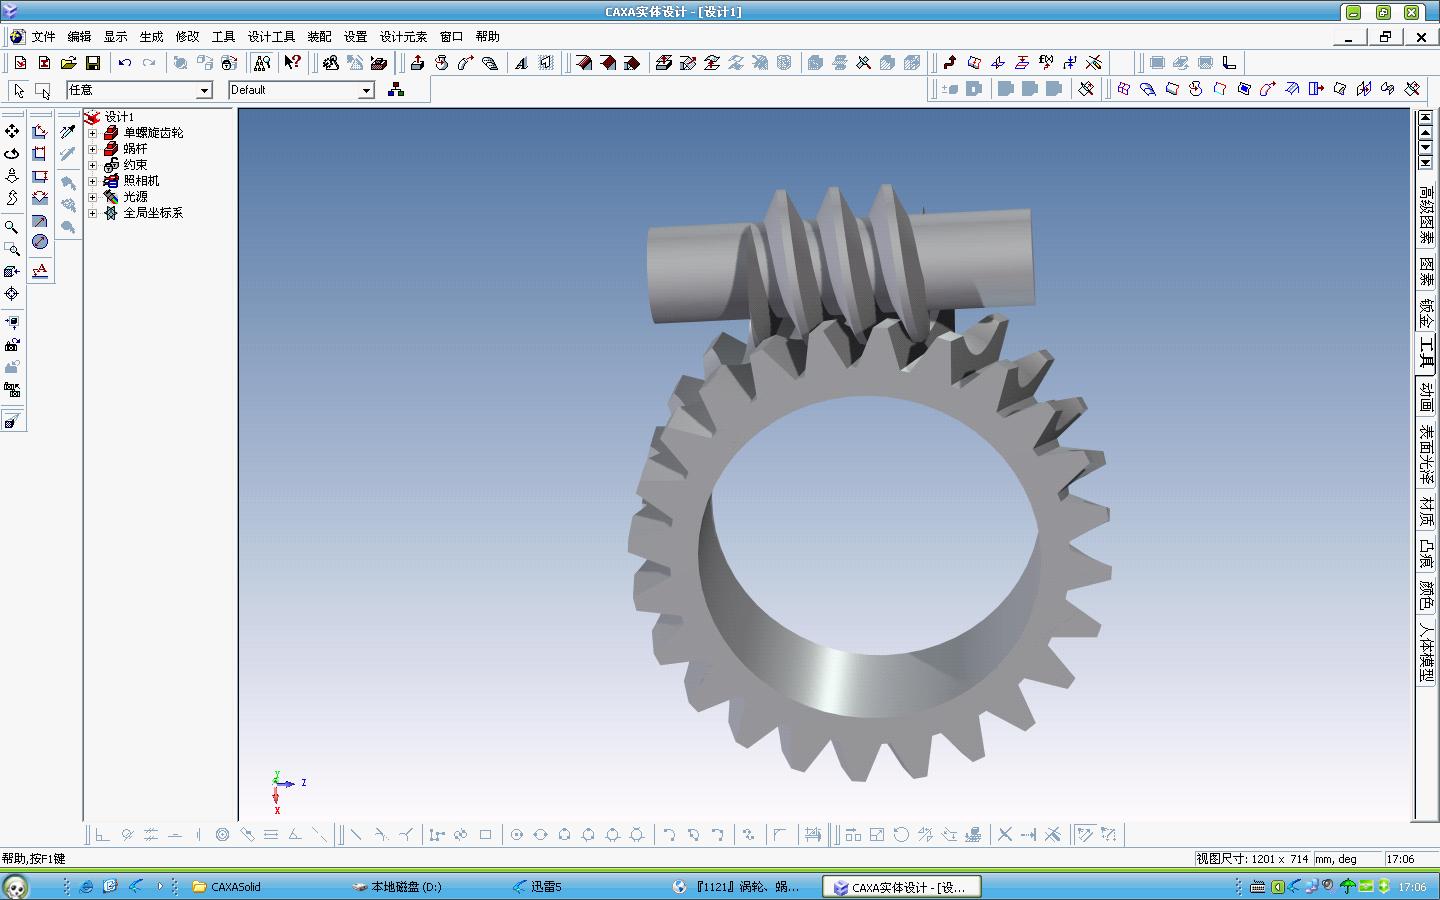Open the 钣金 catalog tab
Image resolution: width=1440 pixels, height=900 pixels.
pos(1426,313)
